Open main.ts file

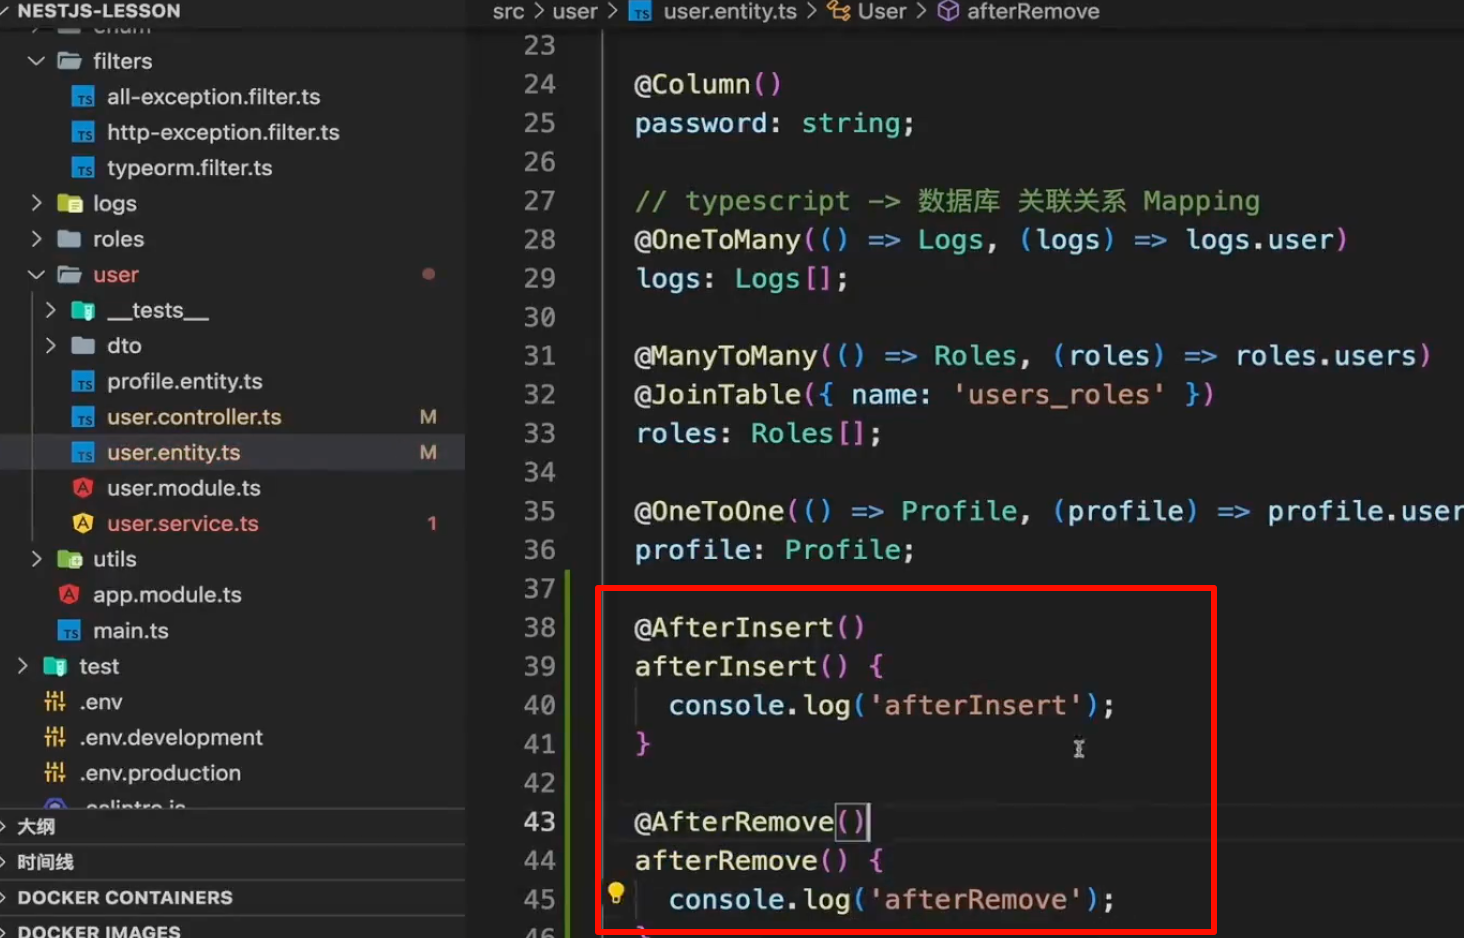click(x=131, y=631)
